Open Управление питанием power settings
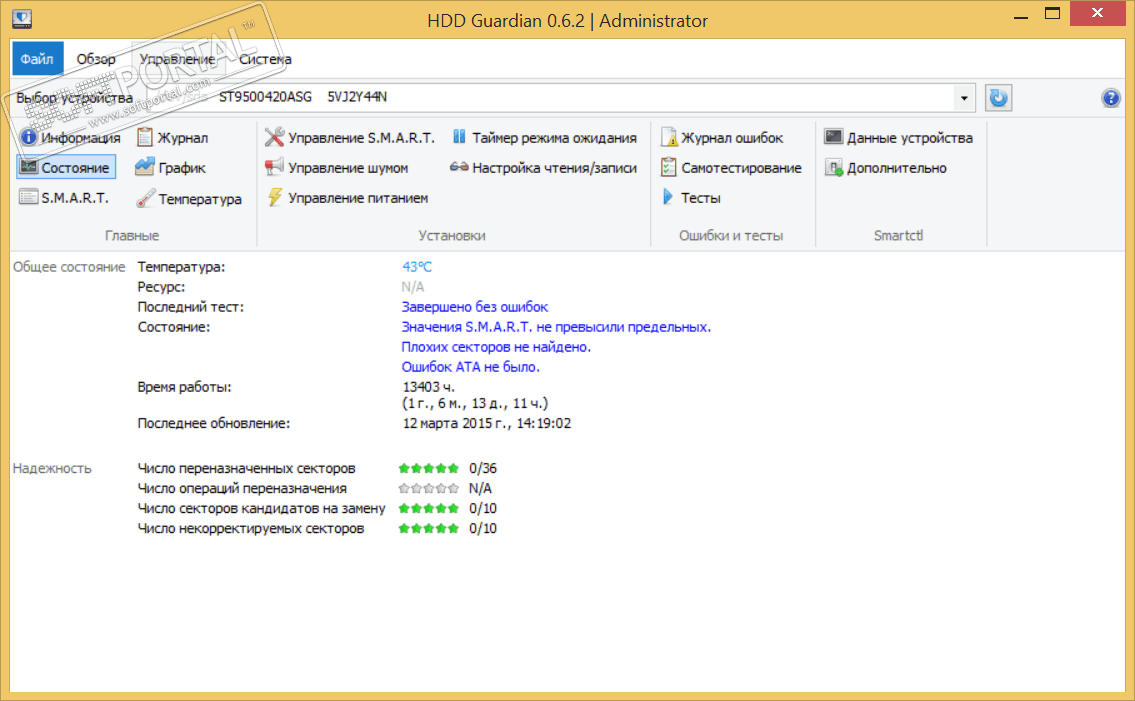This screenshot has width=1135, height=701. coord(347,197)
